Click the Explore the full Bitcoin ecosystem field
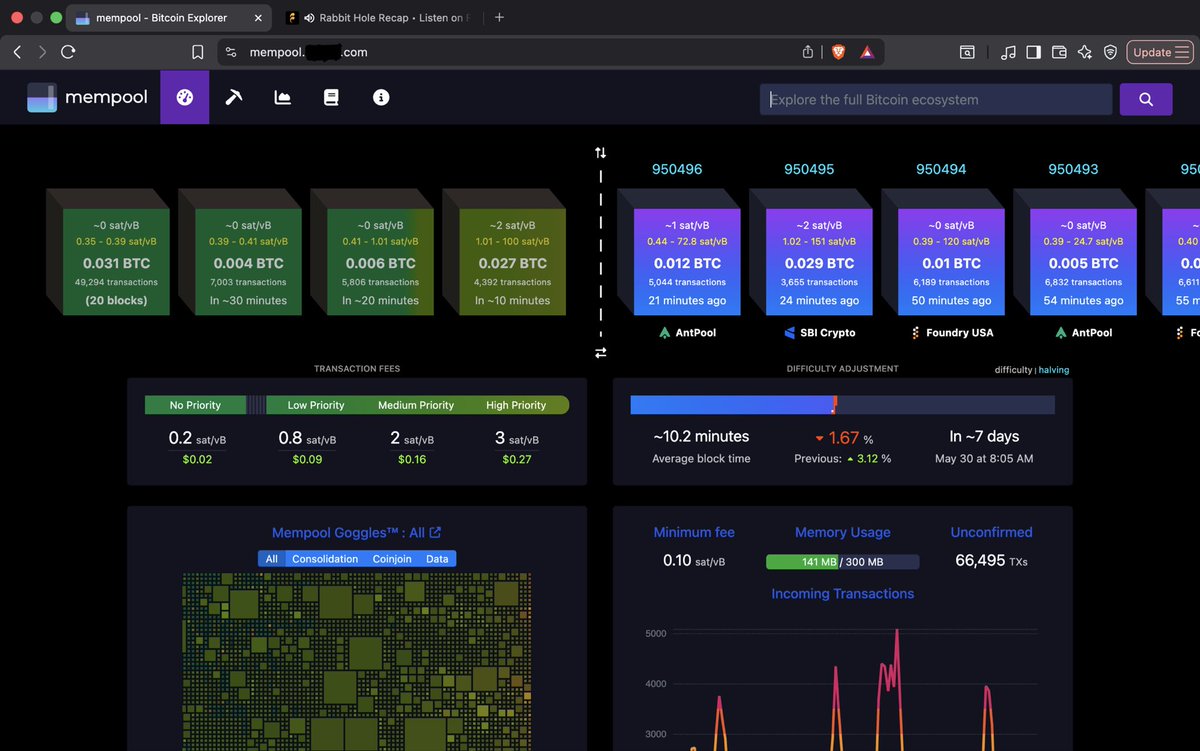1200x751 pixels. pos(936,99)
